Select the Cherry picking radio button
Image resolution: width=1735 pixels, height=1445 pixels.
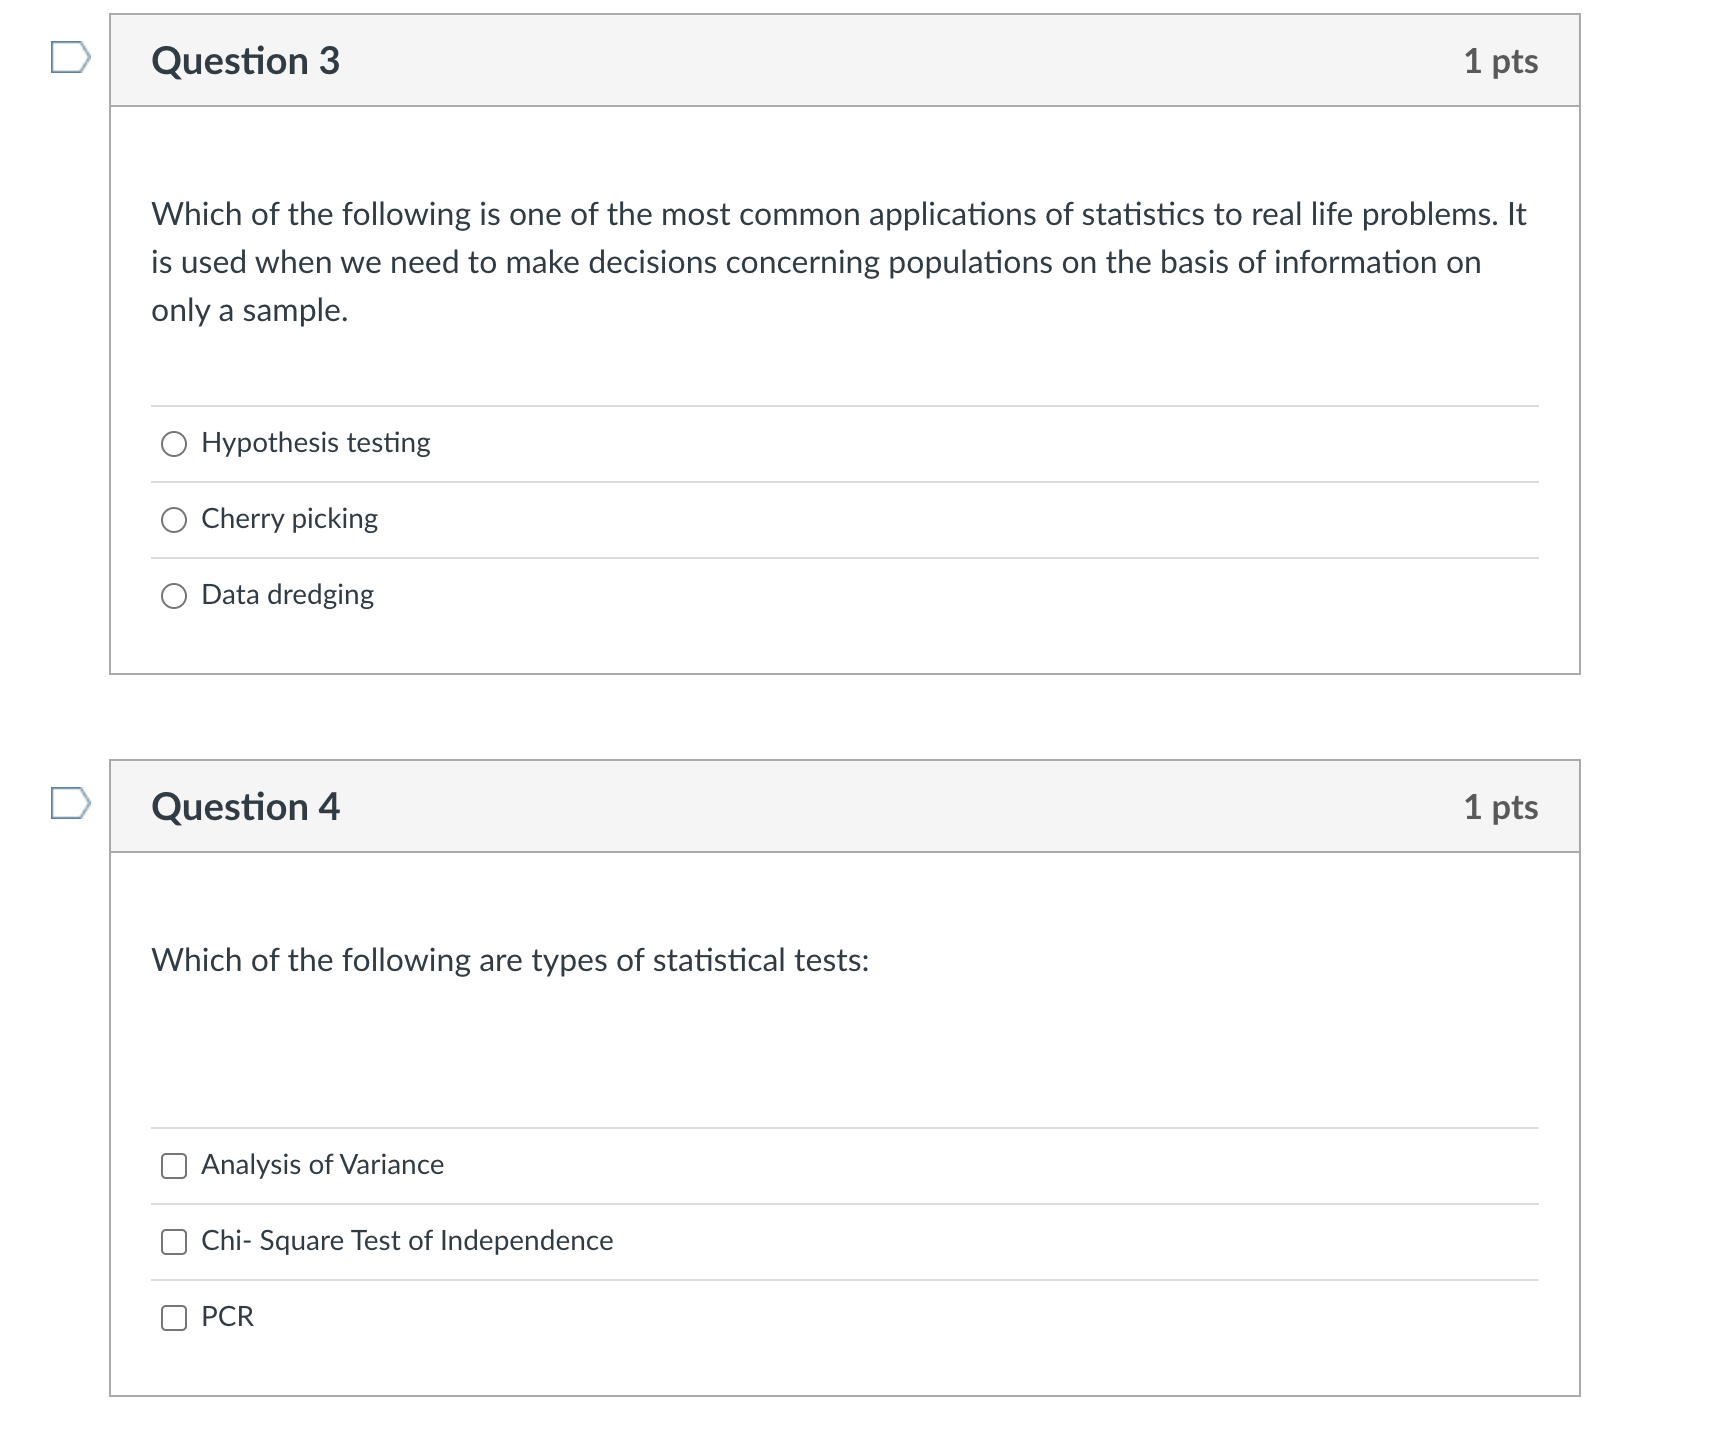pyautogui.click(x=175, y=519)
